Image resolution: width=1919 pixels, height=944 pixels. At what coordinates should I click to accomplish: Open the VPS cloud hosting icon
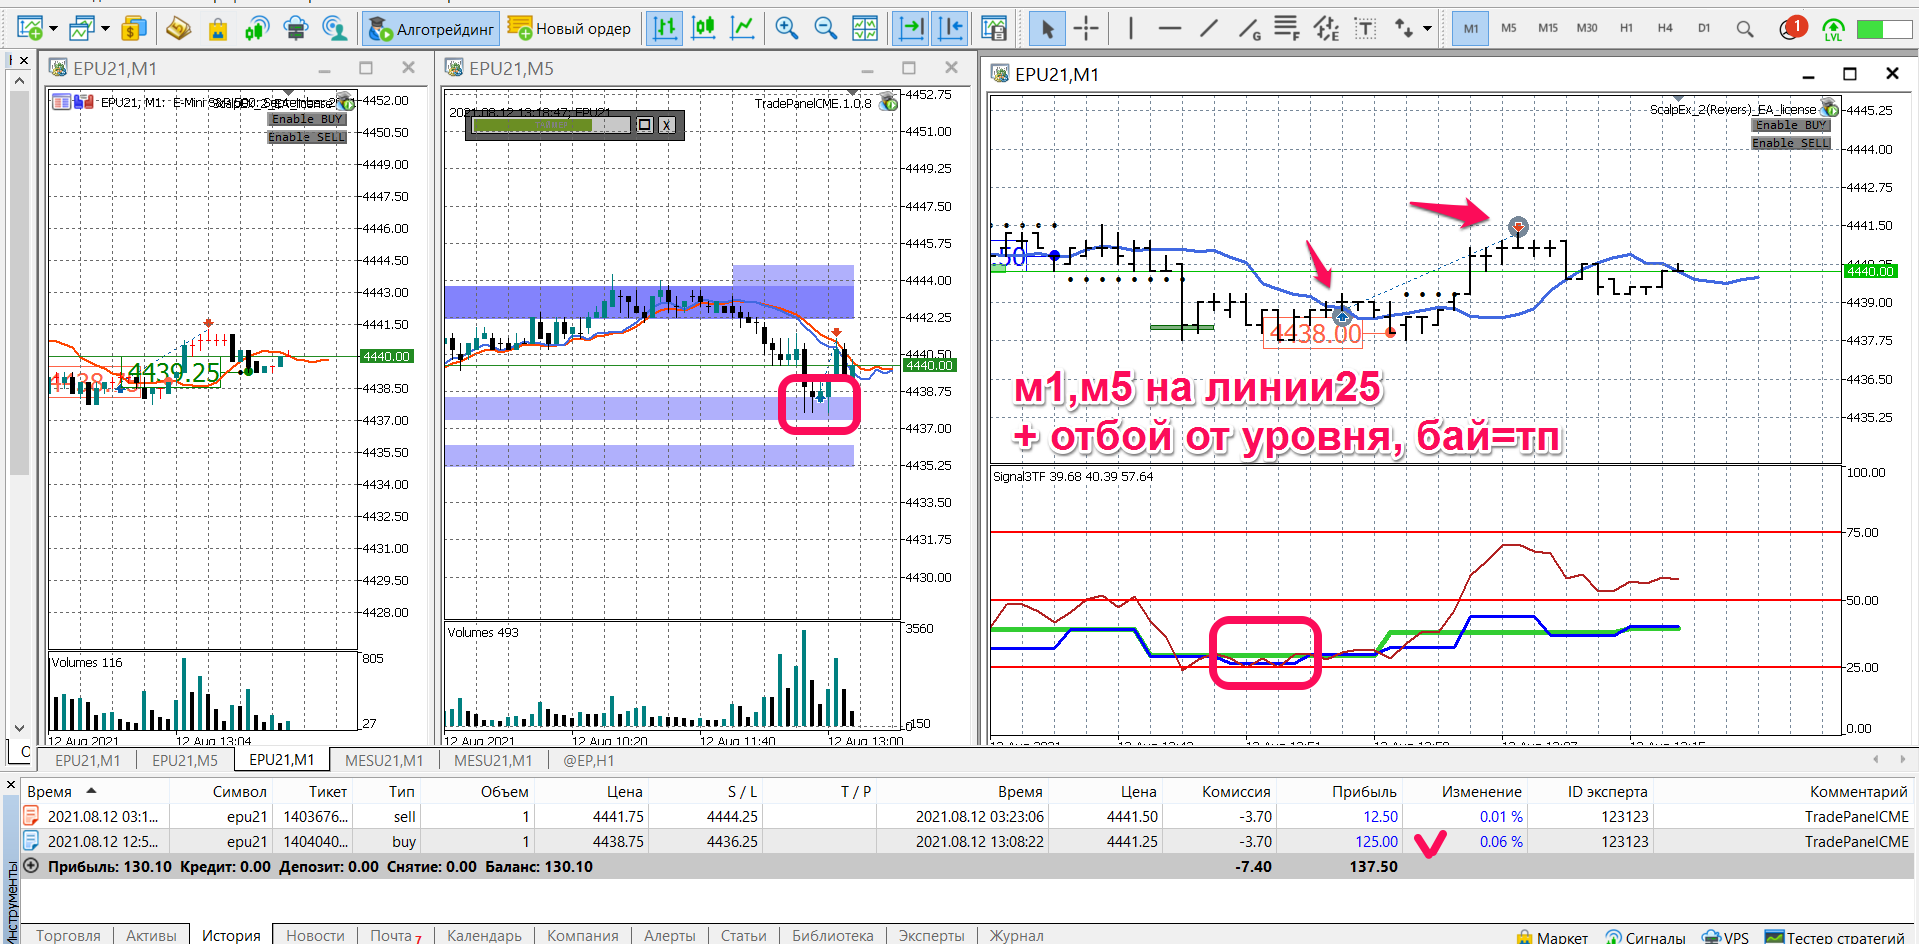pos(296,29)
